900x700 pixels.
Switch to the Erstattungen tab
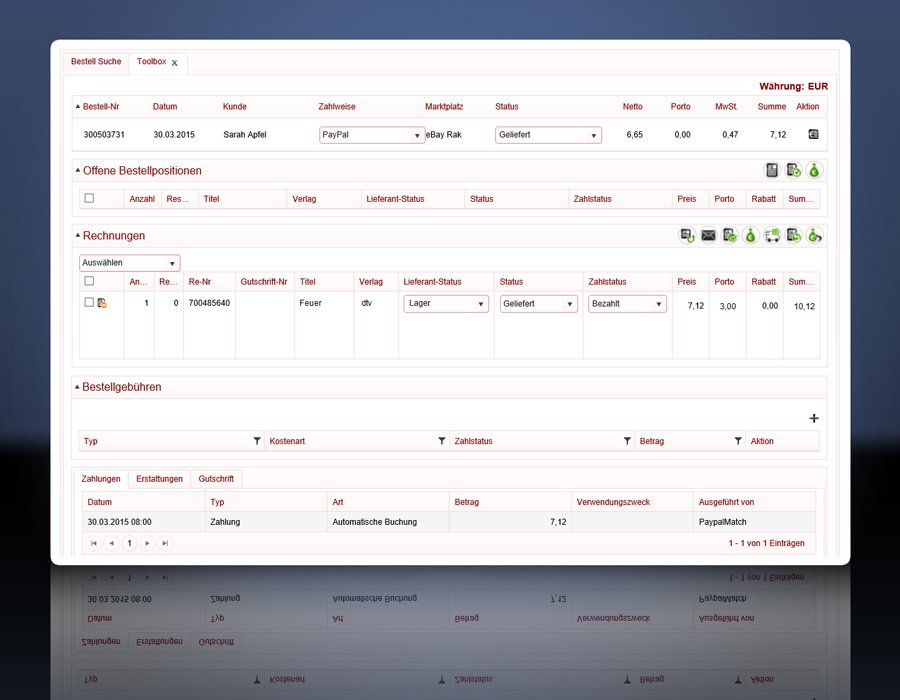click(x=160, y=479)
